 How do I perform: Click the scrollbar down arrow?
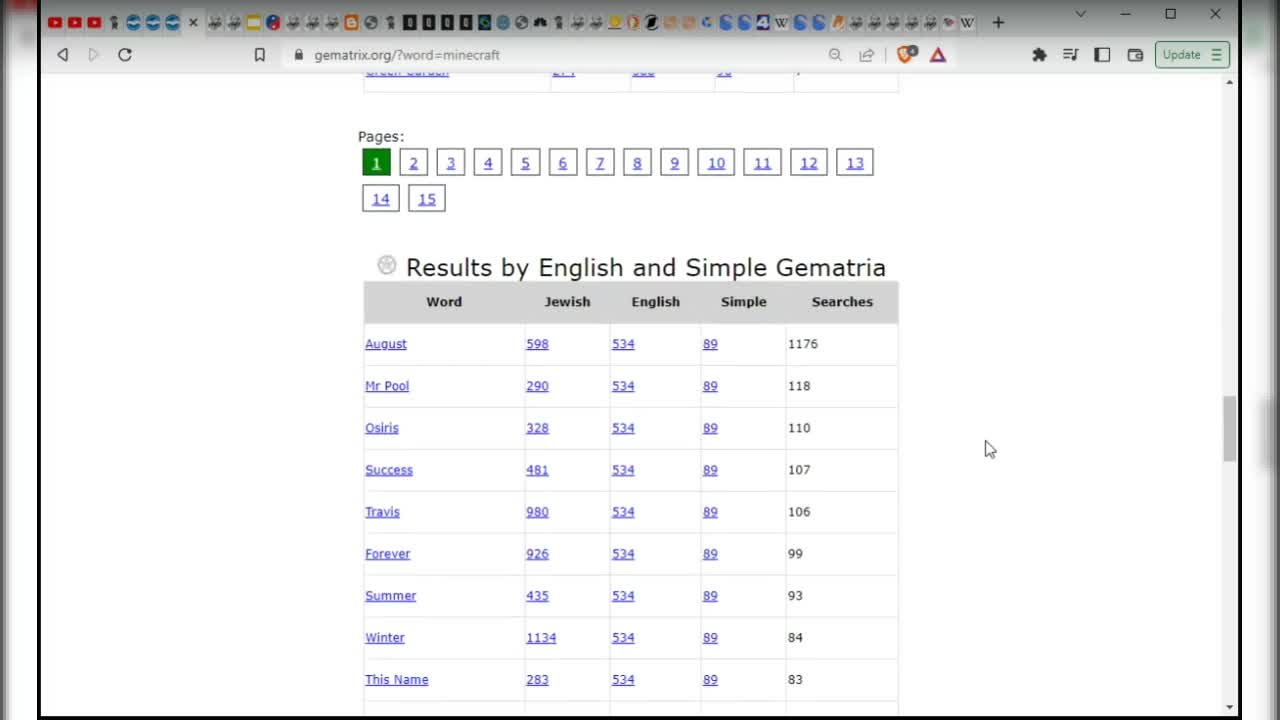pos(1230,708)
